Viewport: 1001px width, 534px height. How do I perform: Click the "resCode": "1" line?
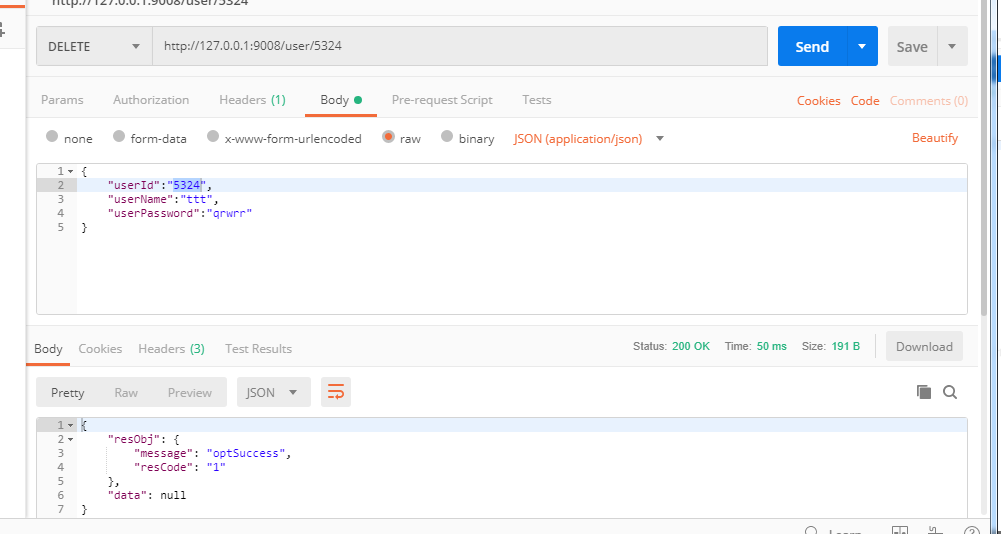click(x=181, y=468)
